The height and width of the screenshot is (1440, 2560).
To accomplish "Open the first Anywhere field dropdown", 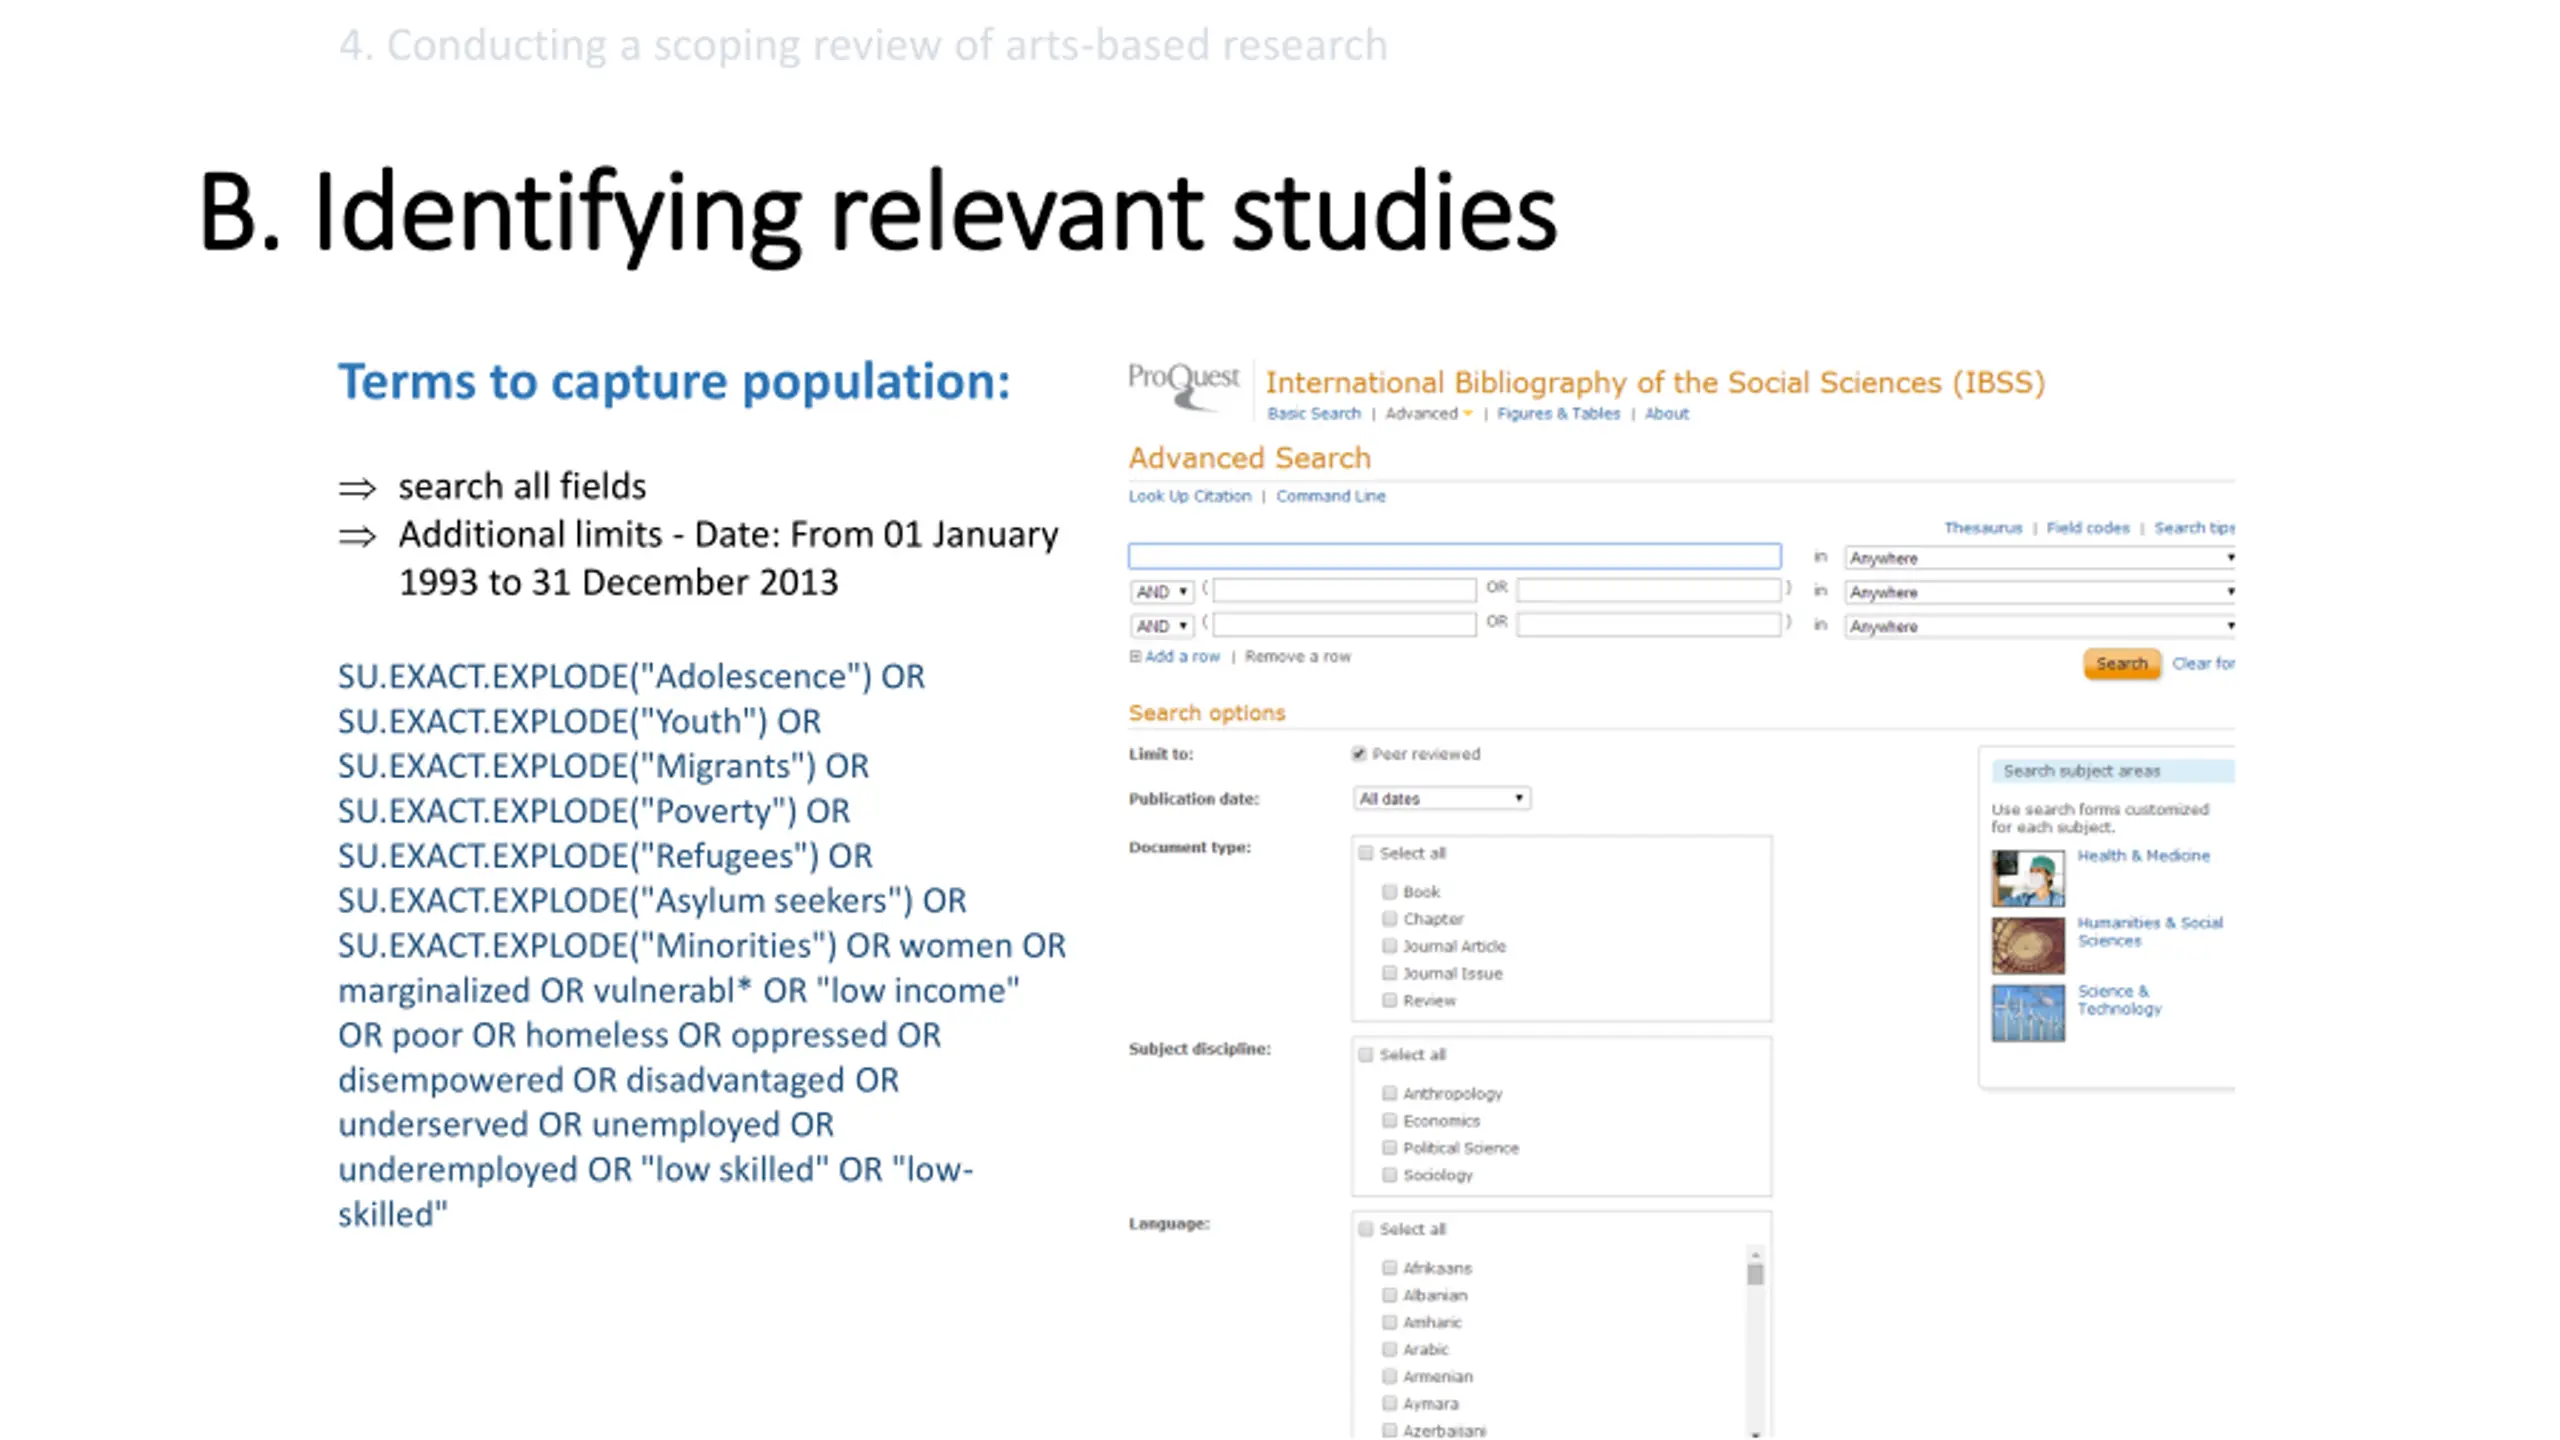I will (x=2039, y=558).
